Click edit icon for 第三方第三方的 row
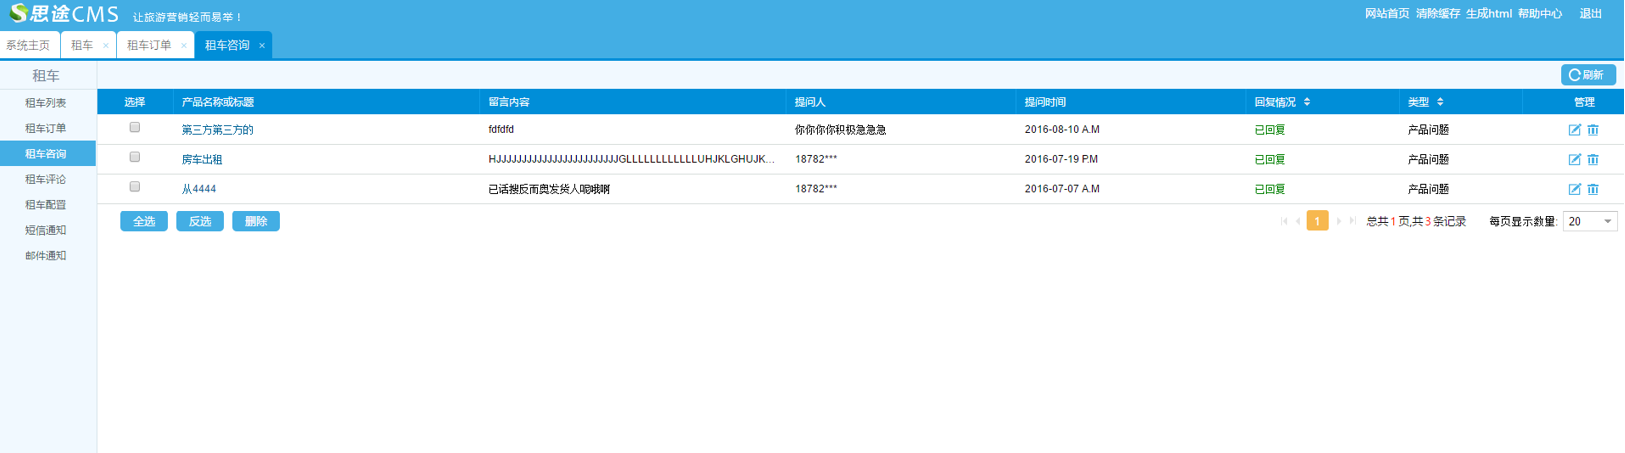1625x453 pixels. pos(1574,130)
